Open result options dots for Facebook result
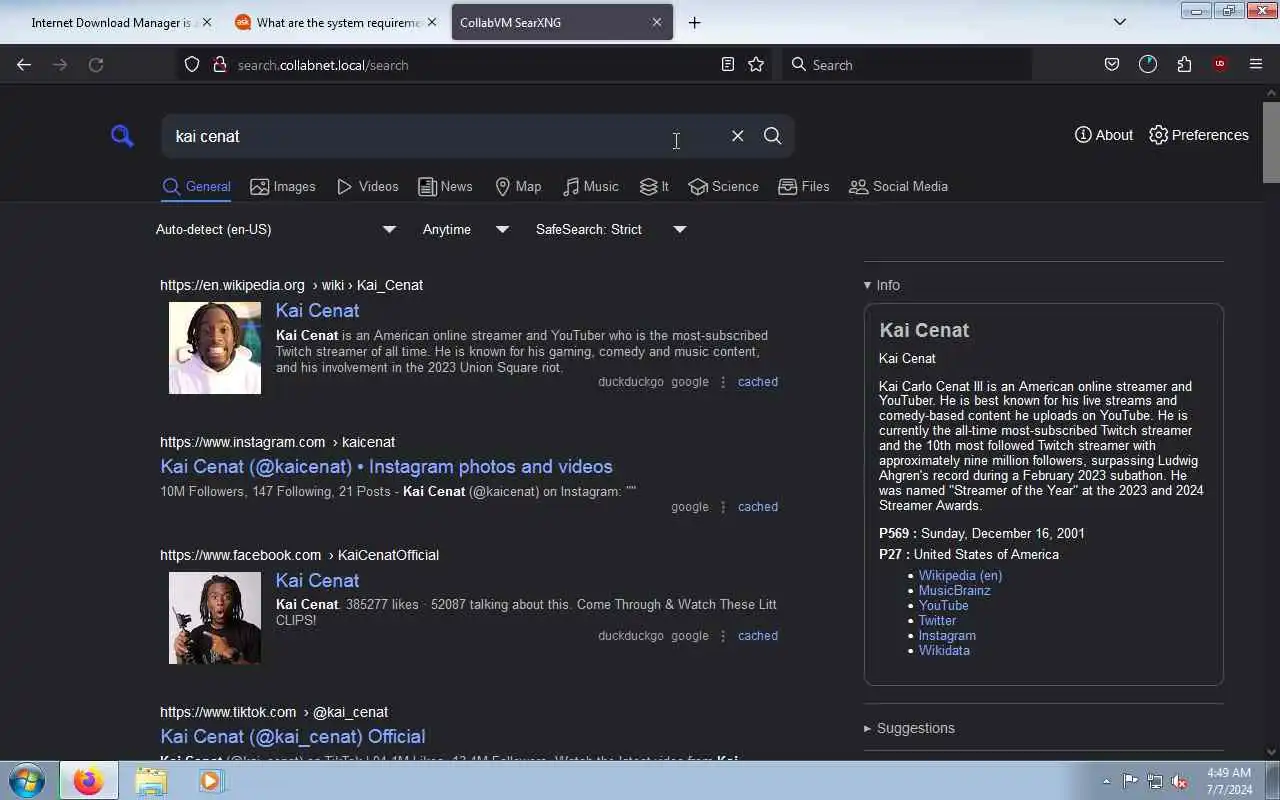This screenshot has width=1280, height=800. (723, 636)
